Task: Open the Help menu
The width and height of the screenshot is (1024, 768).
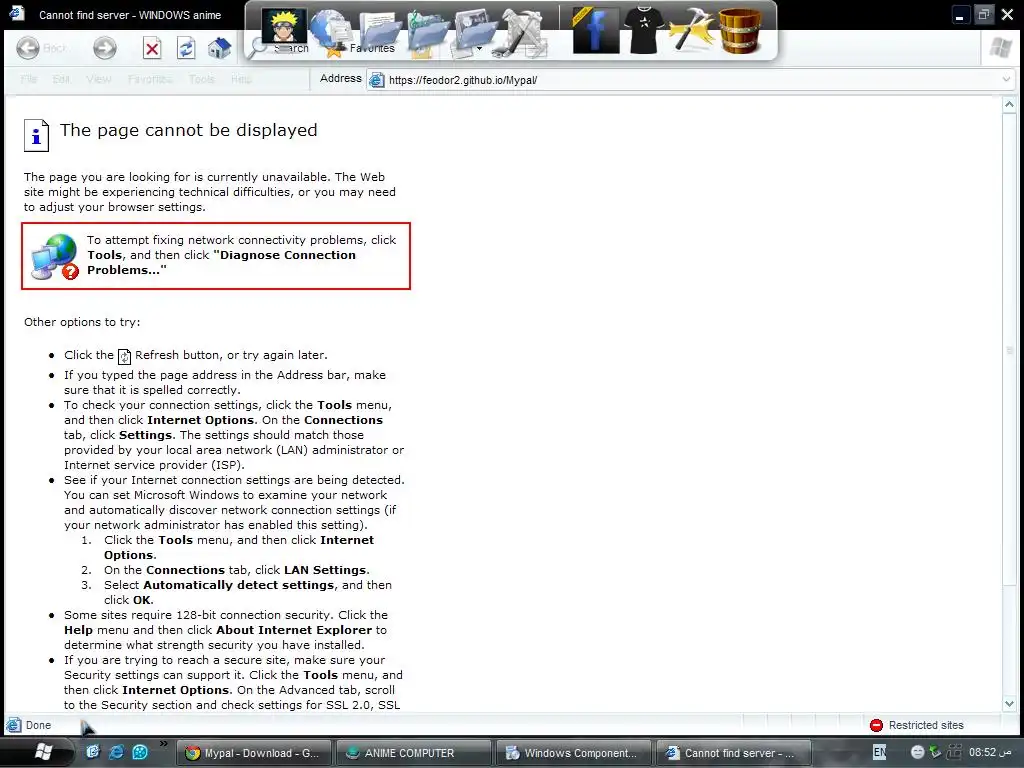Action: click(241, 79)
